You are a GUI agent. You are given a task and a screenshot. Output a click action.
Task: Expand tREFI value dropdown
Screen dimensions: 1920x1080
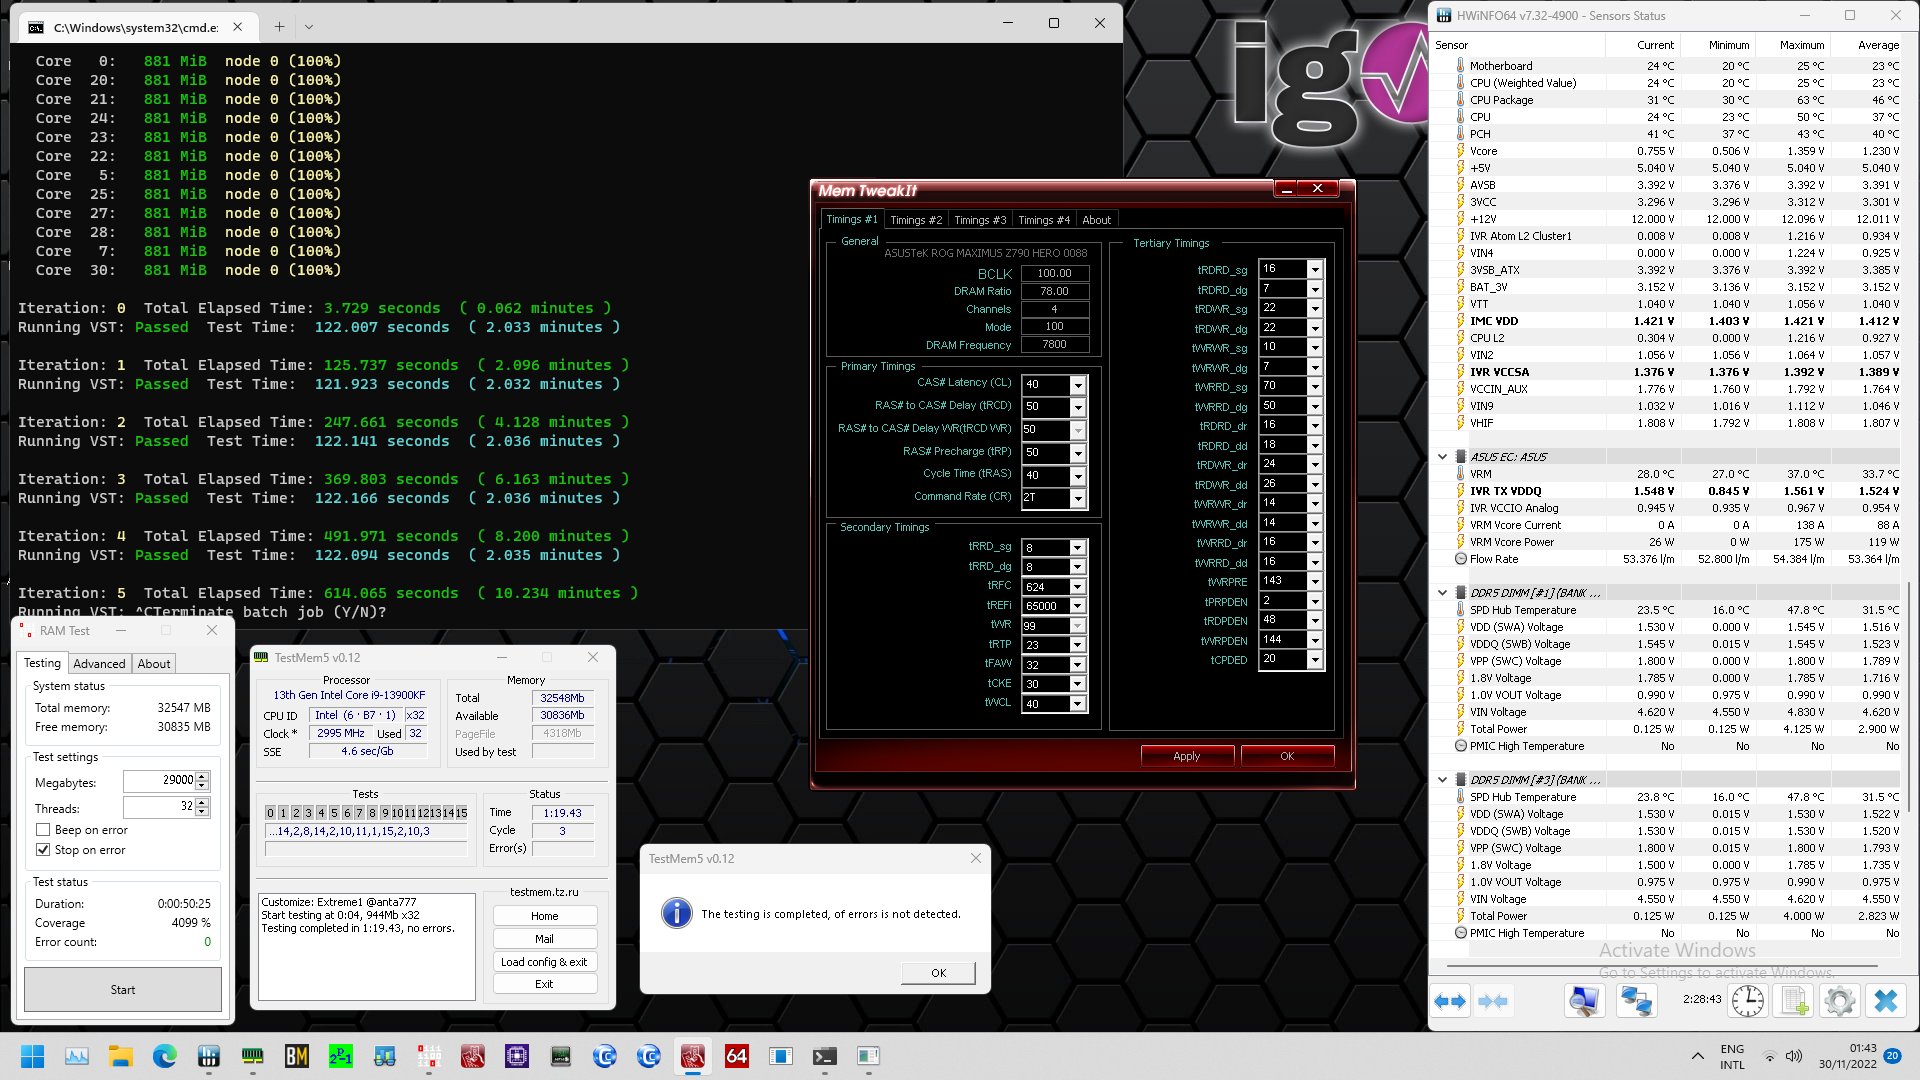coord(1077,606)
